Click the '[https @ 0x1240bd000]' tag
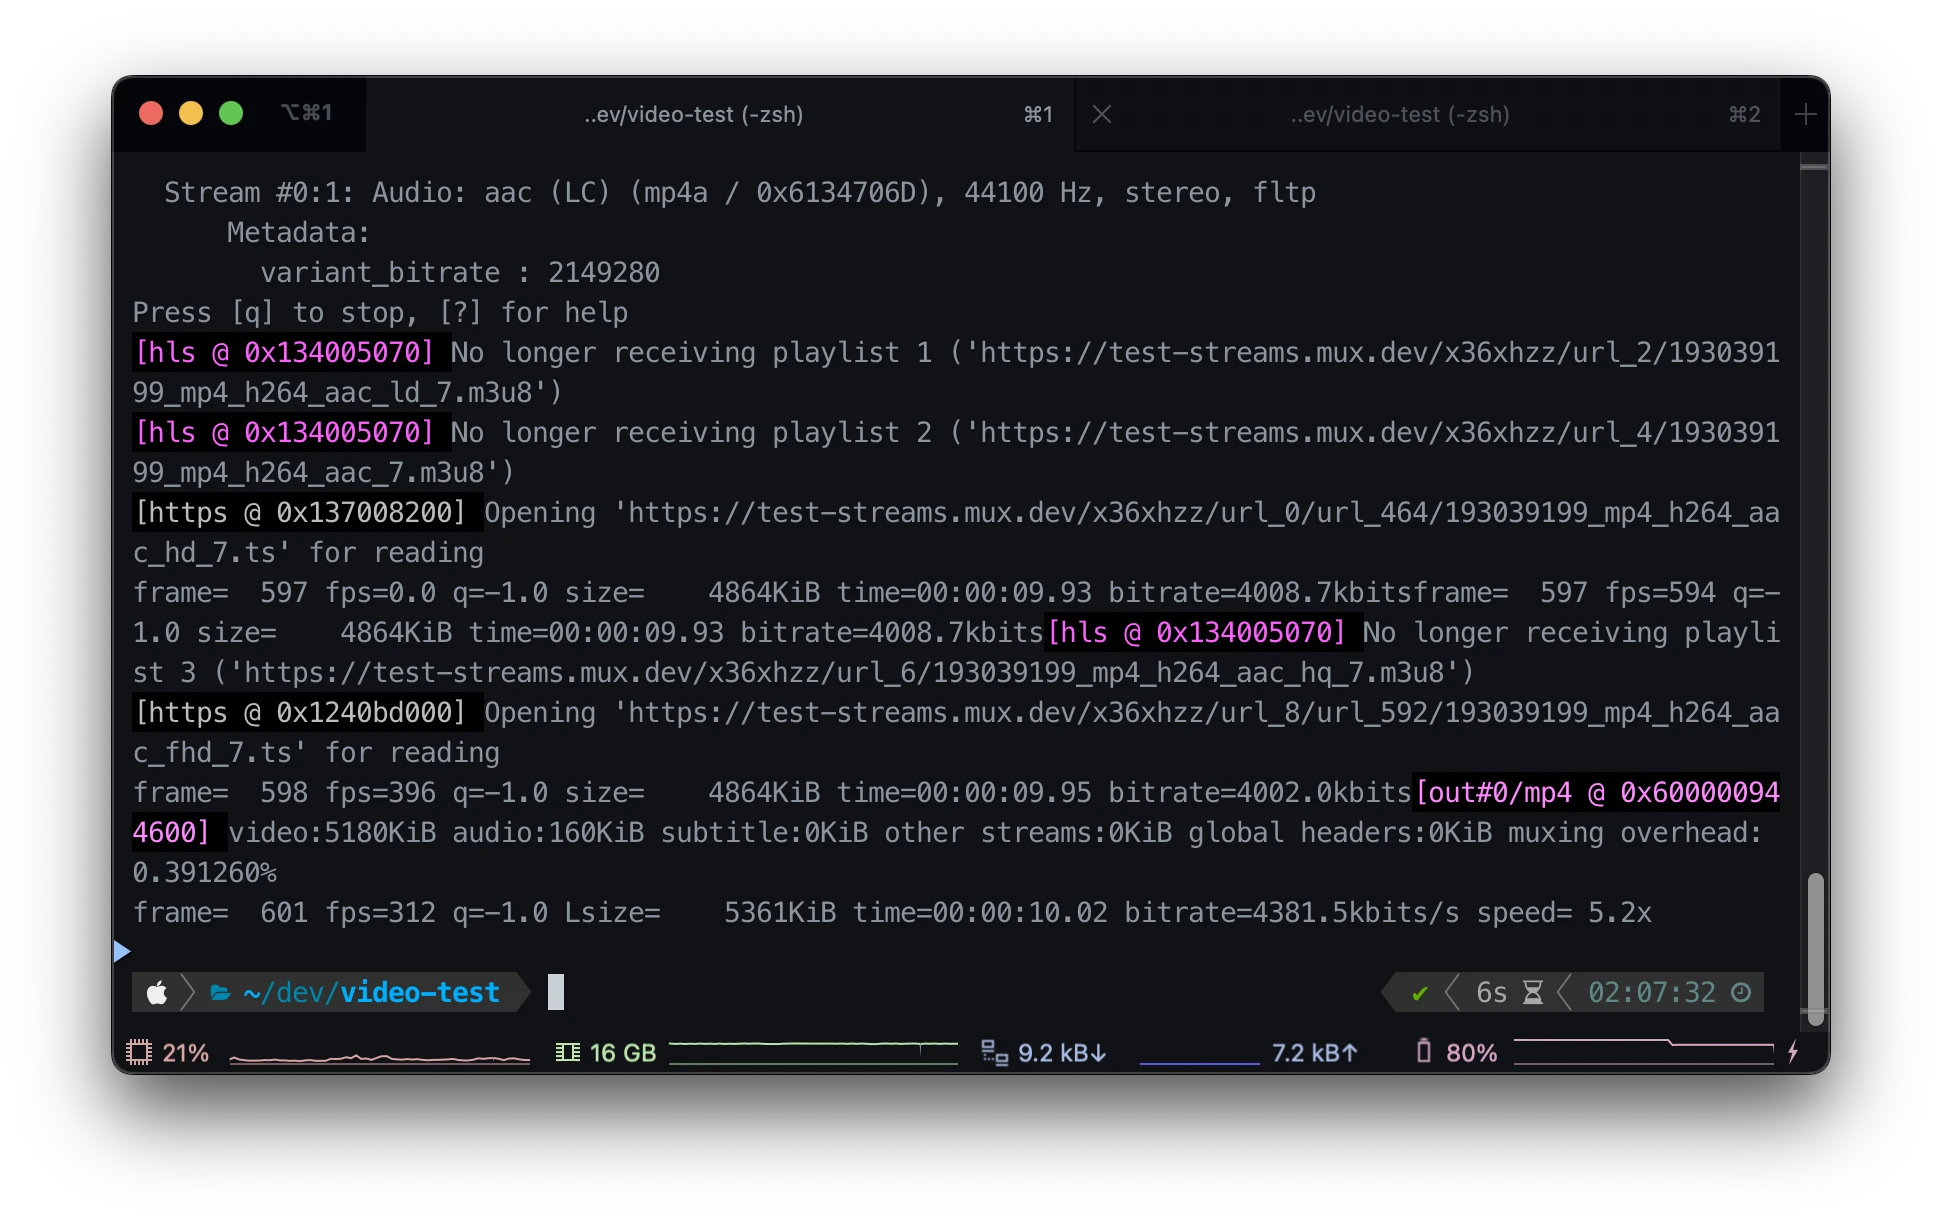 click(301, 712)
